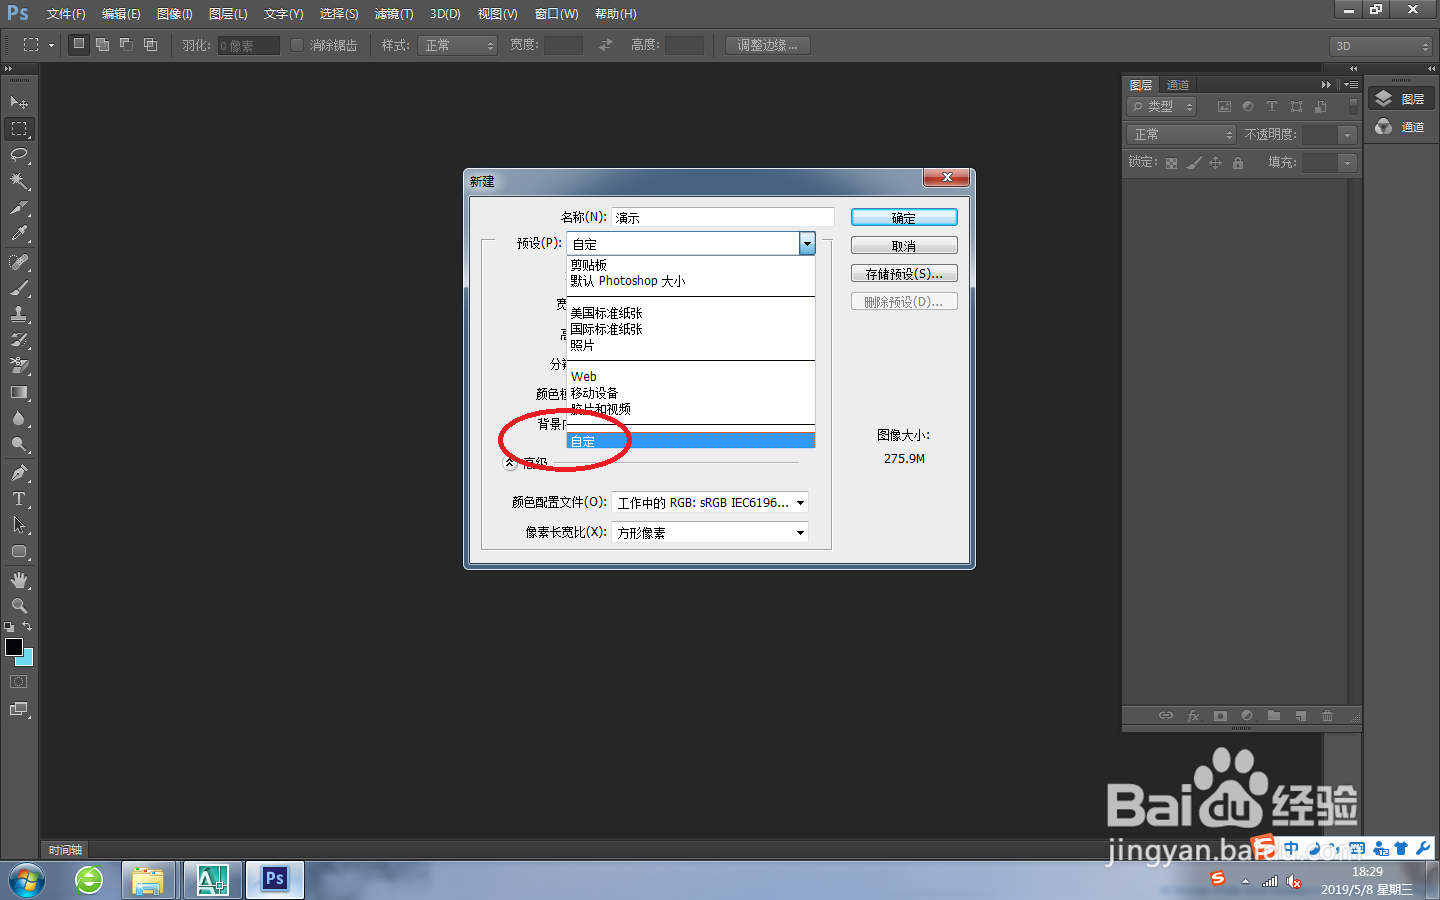This screenshot has width=1440, height=900.
Task: Switch to the 通道 tab in layers panel
Action: click(x=1178, y=85)
